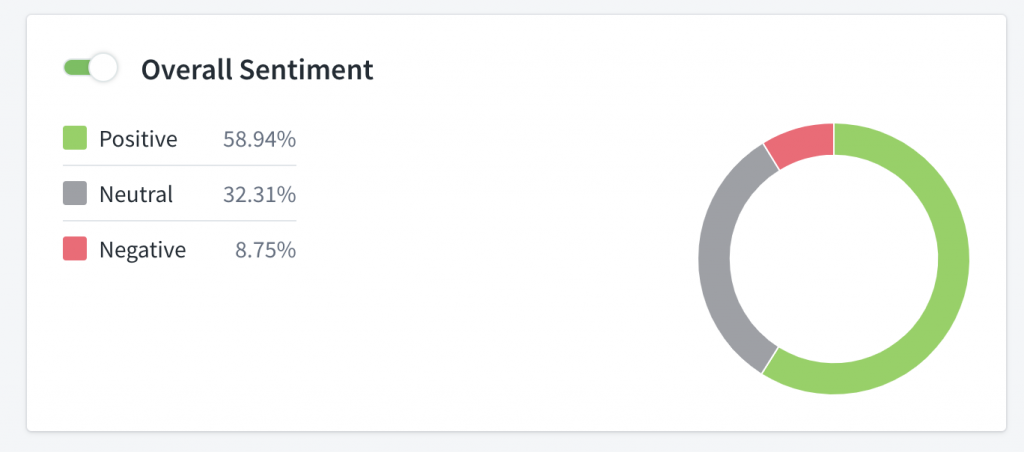
Task: Click the white knob of the sentiment toggle
Action: [x=103, y=68]
